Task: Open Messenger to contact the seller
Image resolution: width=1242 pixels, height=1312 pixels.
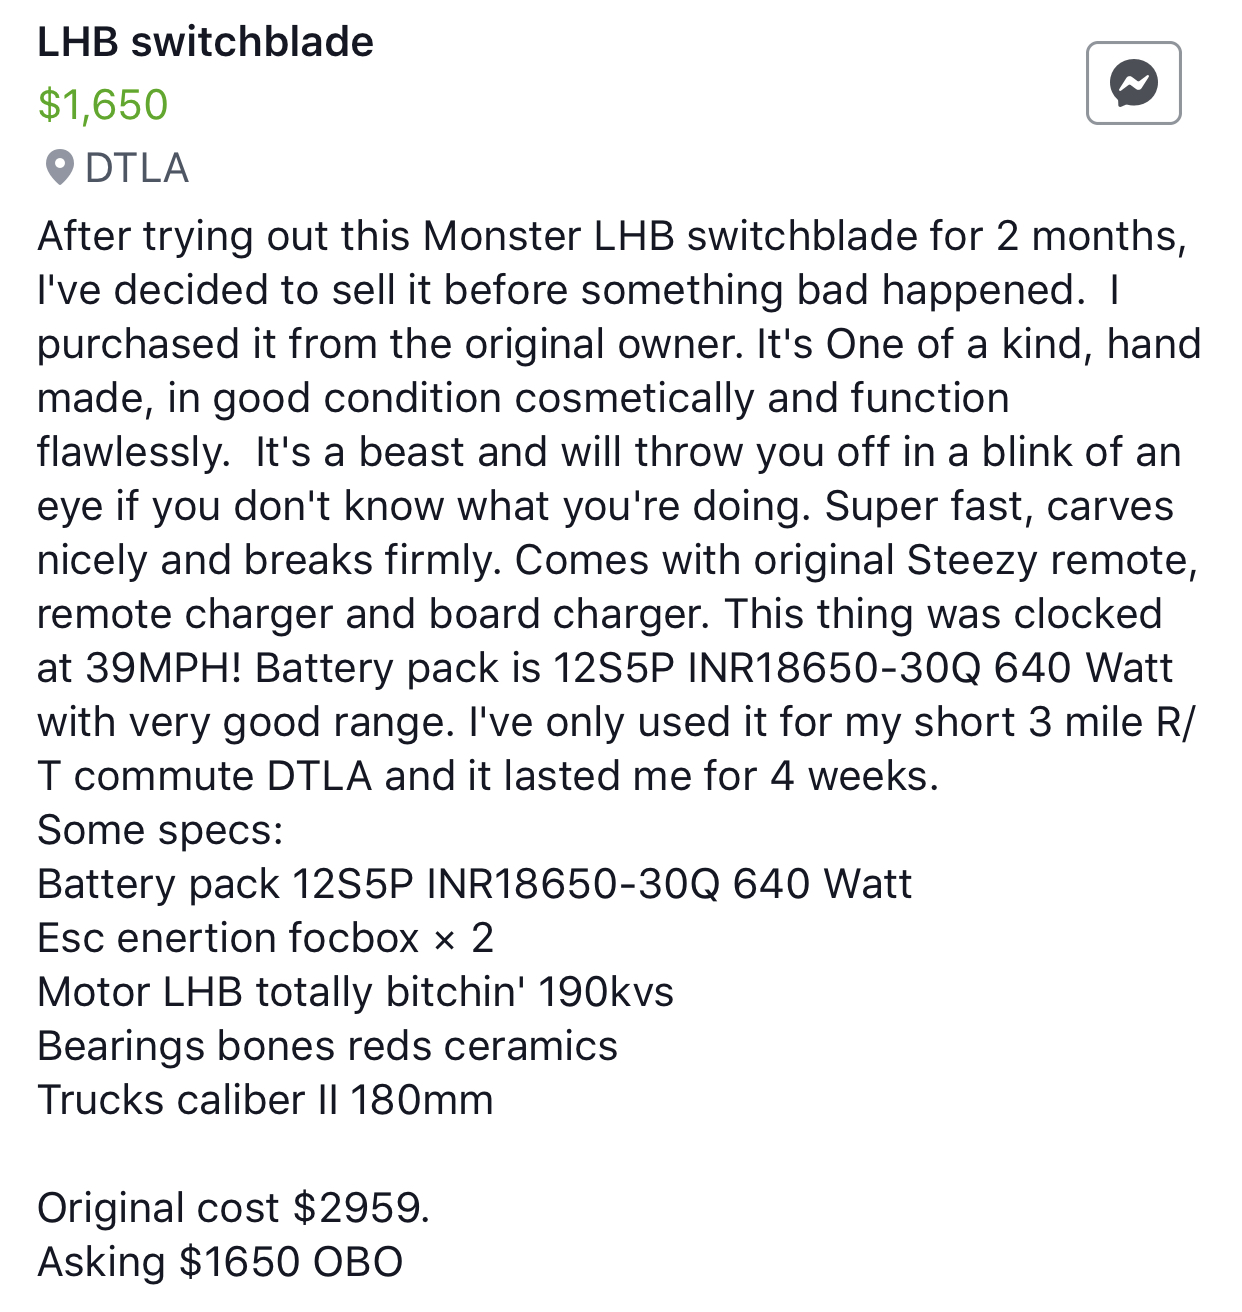Action: tap(1133, 83)
